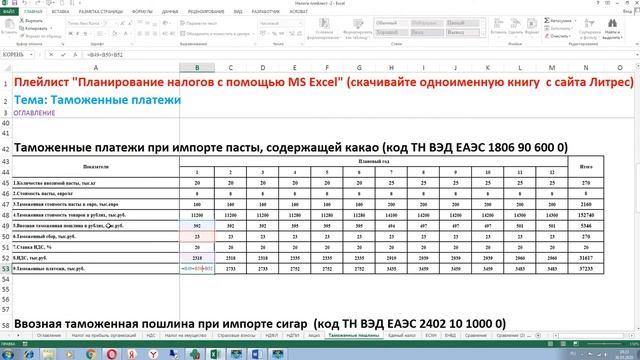Click column B header
The height and width of the screenshot is (360, 640).
197,68
